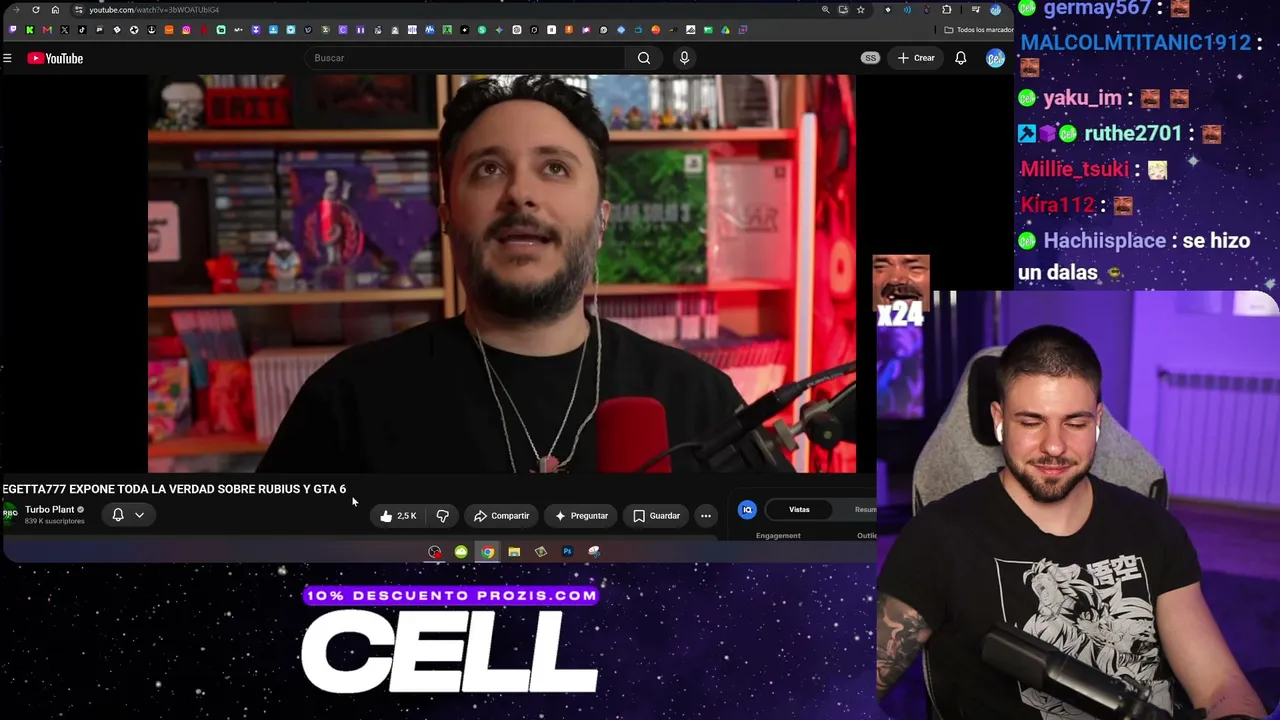Click chat username yaku_im
Viewport: 1280px width, 720px height.
click(x=1083, y=98)
